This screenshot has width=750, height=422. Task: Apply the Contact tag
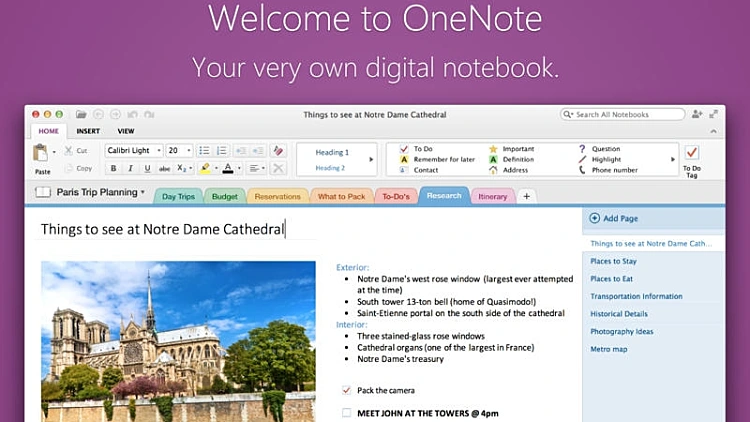pyautogui.click(x=419, y=170)
